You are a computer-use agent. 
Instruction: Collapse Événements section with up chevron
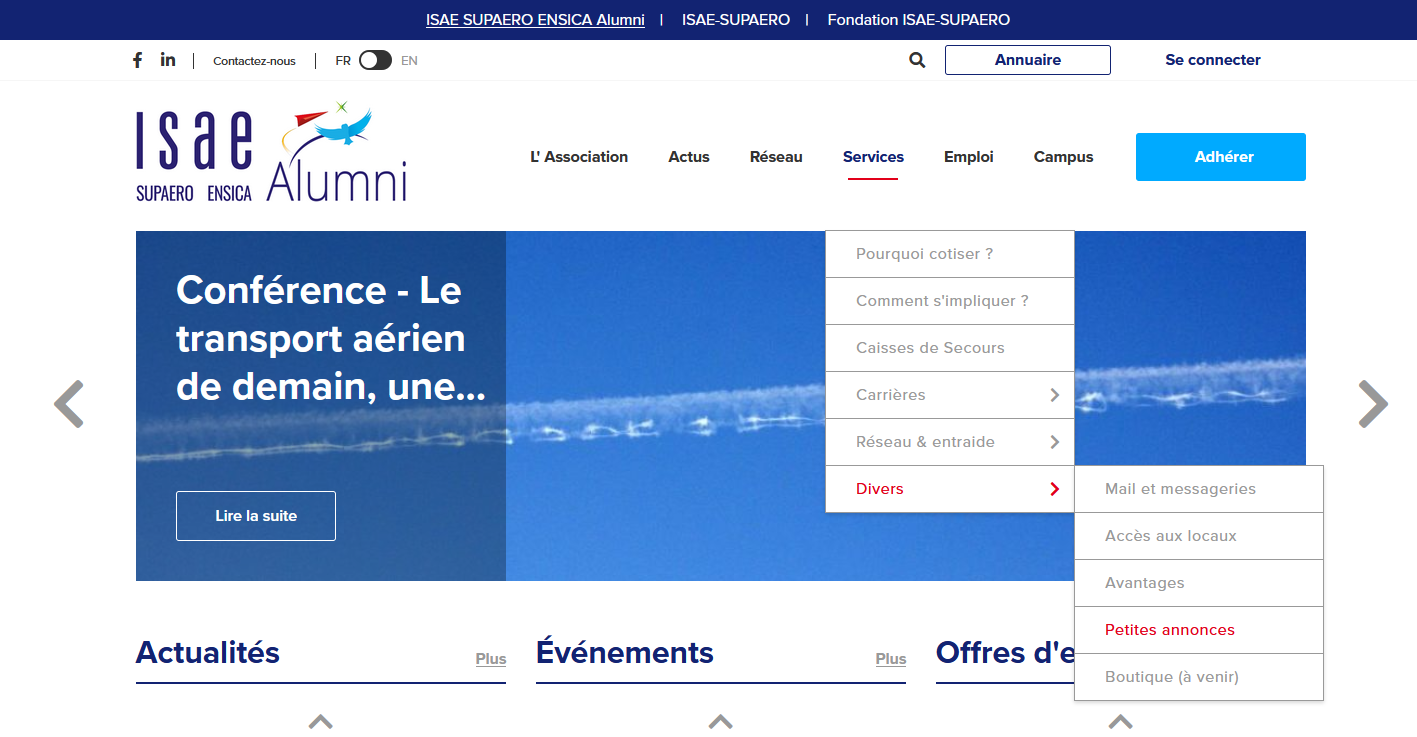click(x=720, y=721)
